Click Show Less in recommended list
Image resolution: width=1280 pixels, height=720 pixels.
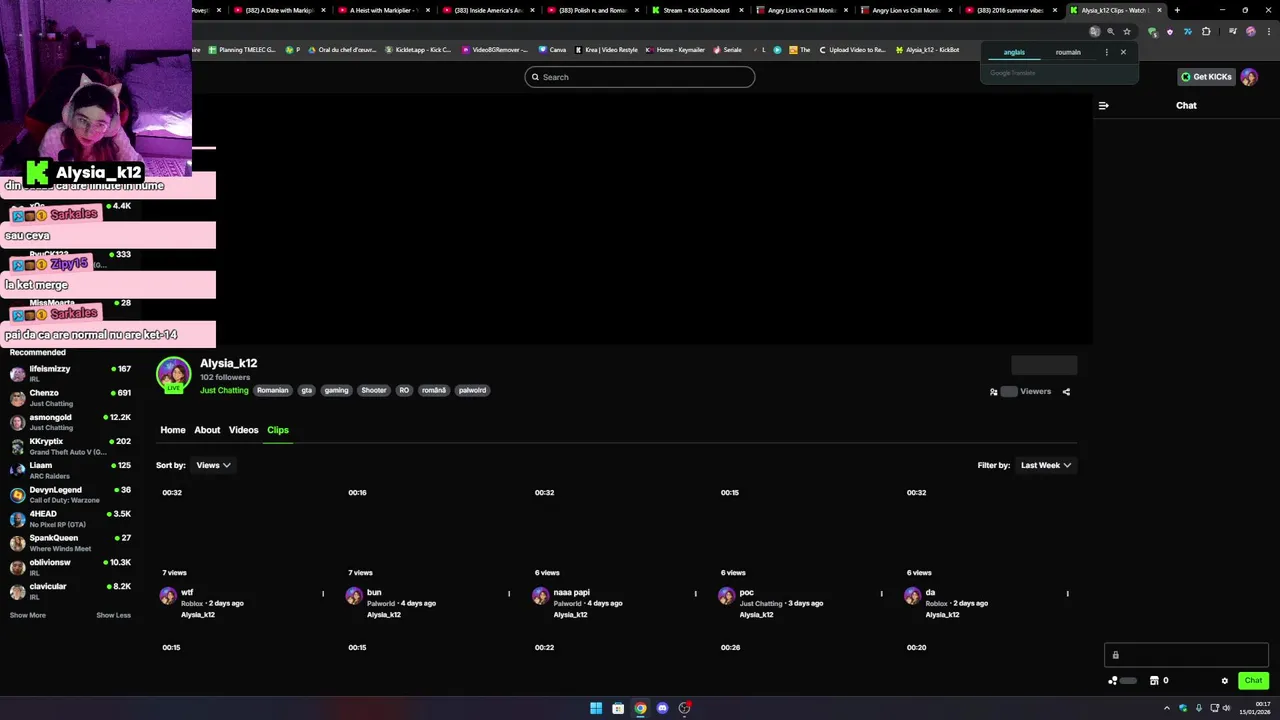pos(113,615)
